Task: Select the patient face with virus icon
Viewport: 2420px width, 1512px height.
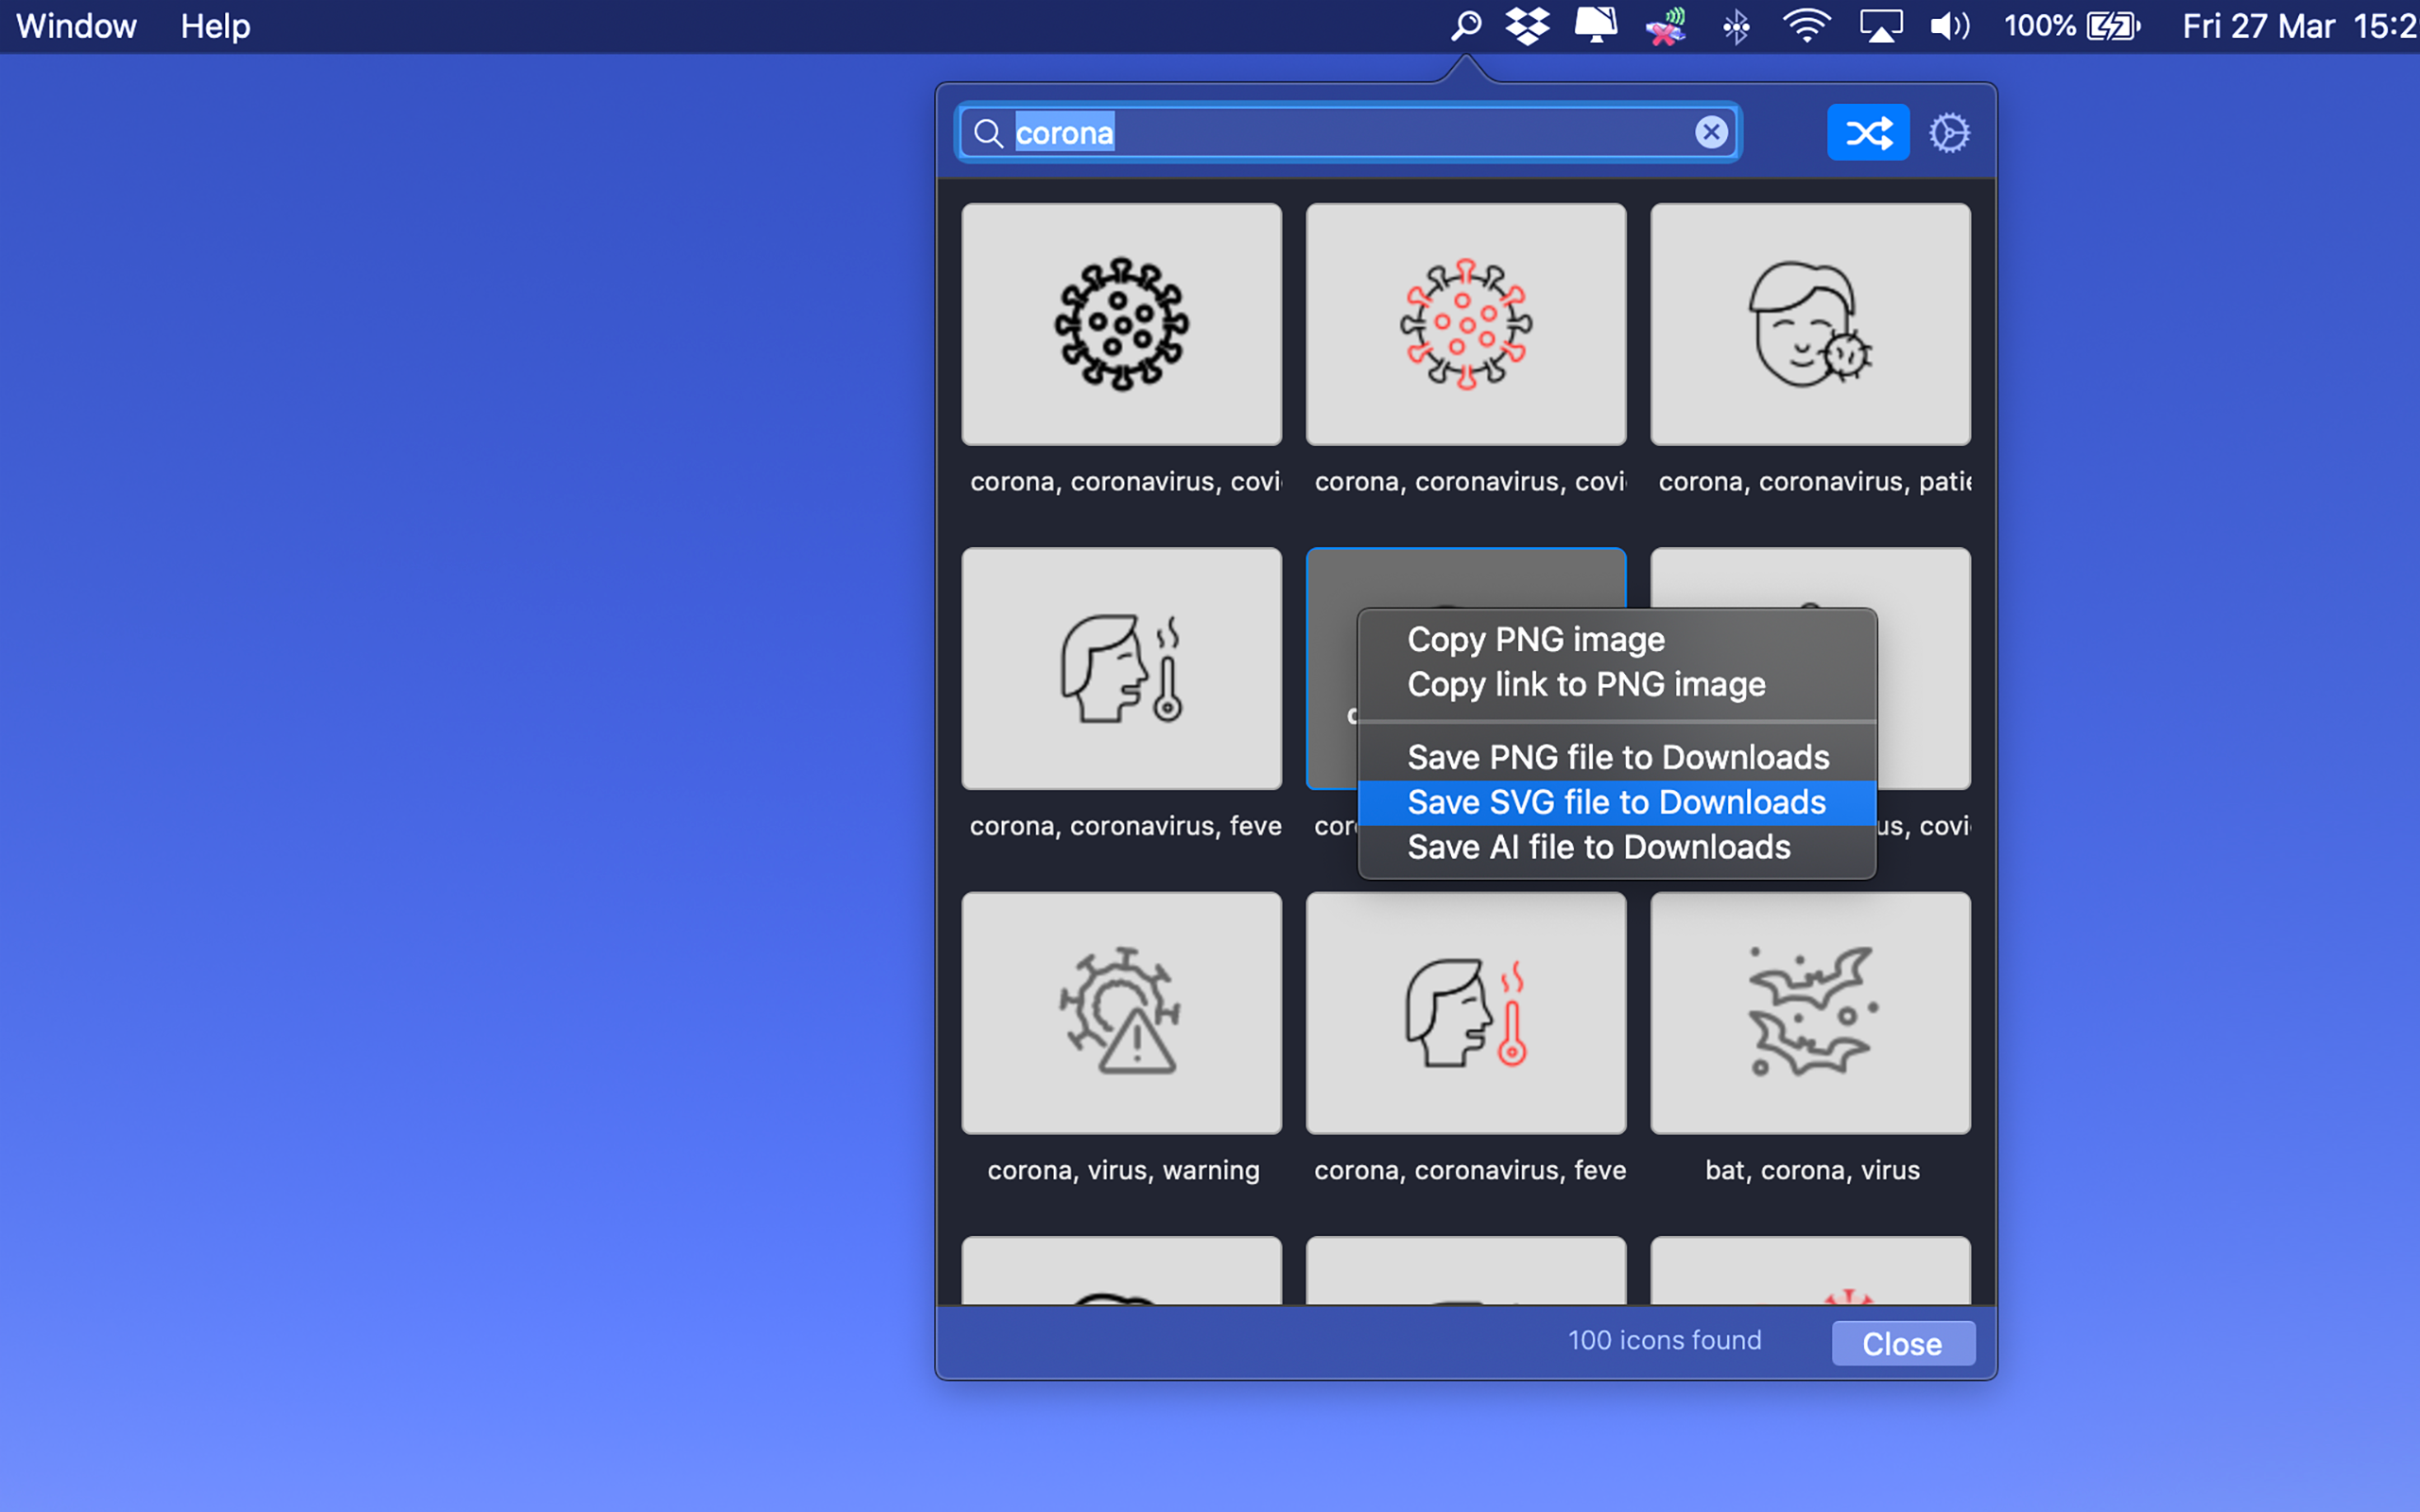Action: point(1809,324)
